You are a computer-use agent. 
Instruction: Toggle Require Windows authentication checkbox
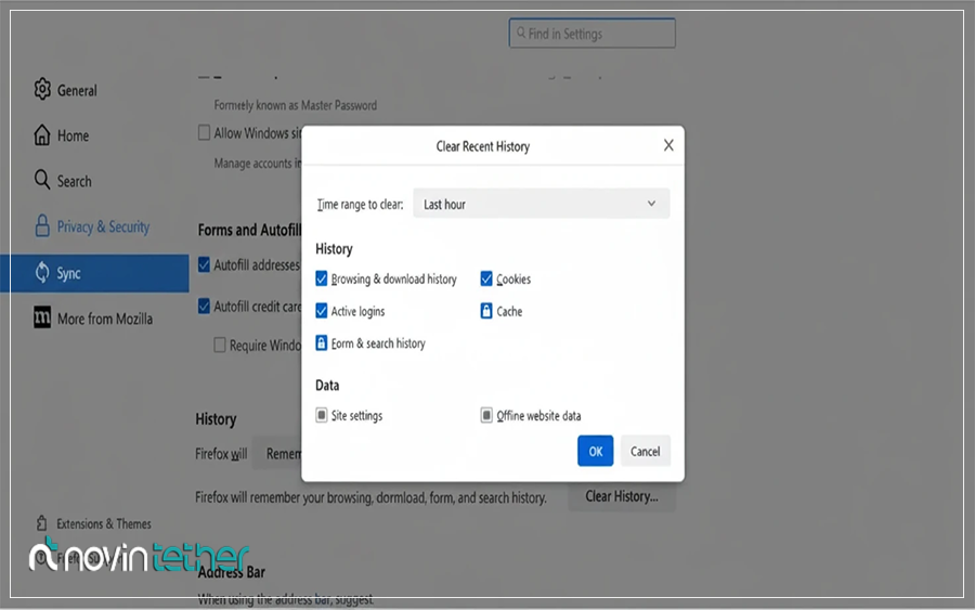219,344
